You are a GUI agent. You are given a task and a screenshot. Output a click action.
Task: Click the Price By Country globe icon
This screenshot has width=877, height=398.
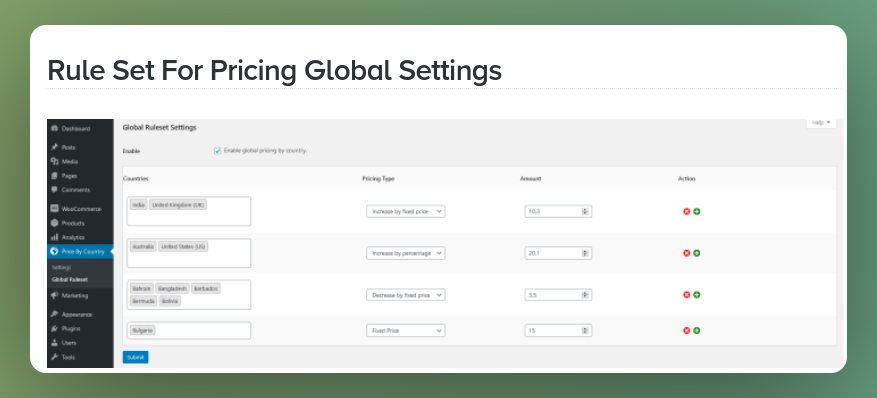click(54, 252)
